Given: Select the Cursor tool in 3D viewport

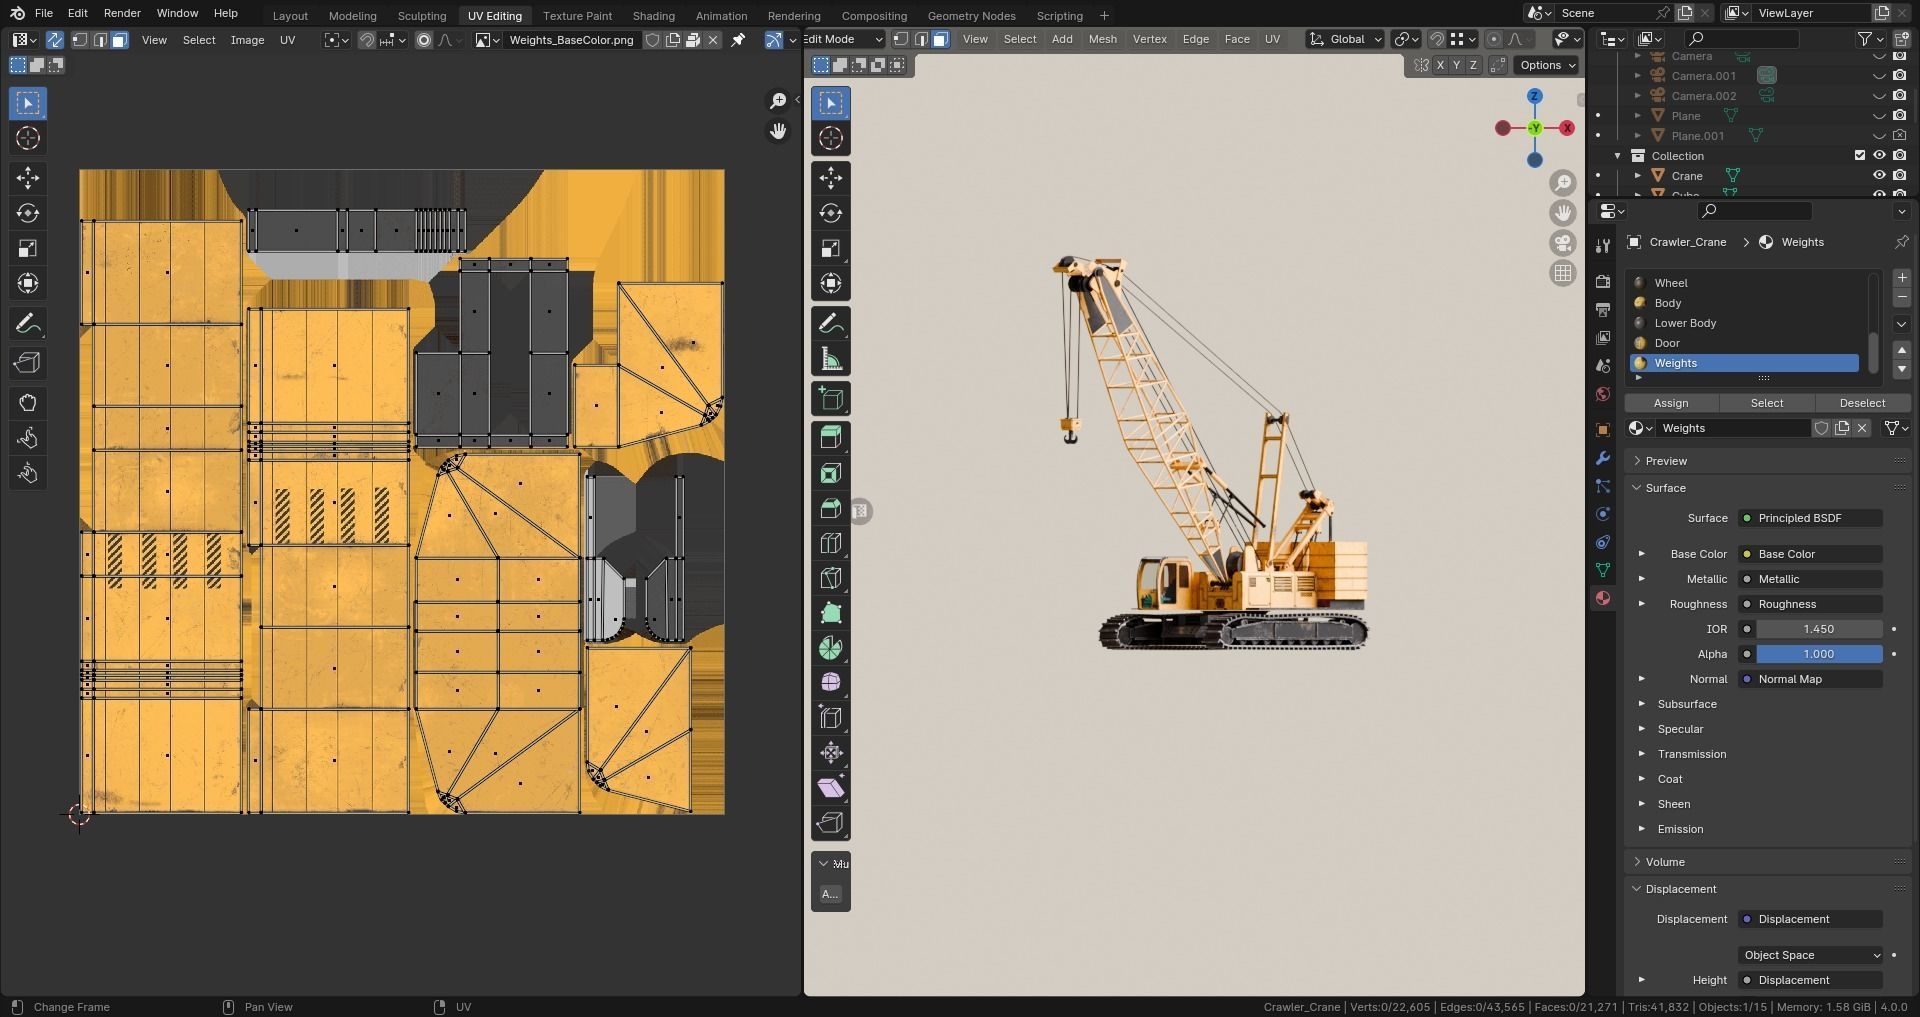Looking at the screenshot, I should click(x=831, y=138).
